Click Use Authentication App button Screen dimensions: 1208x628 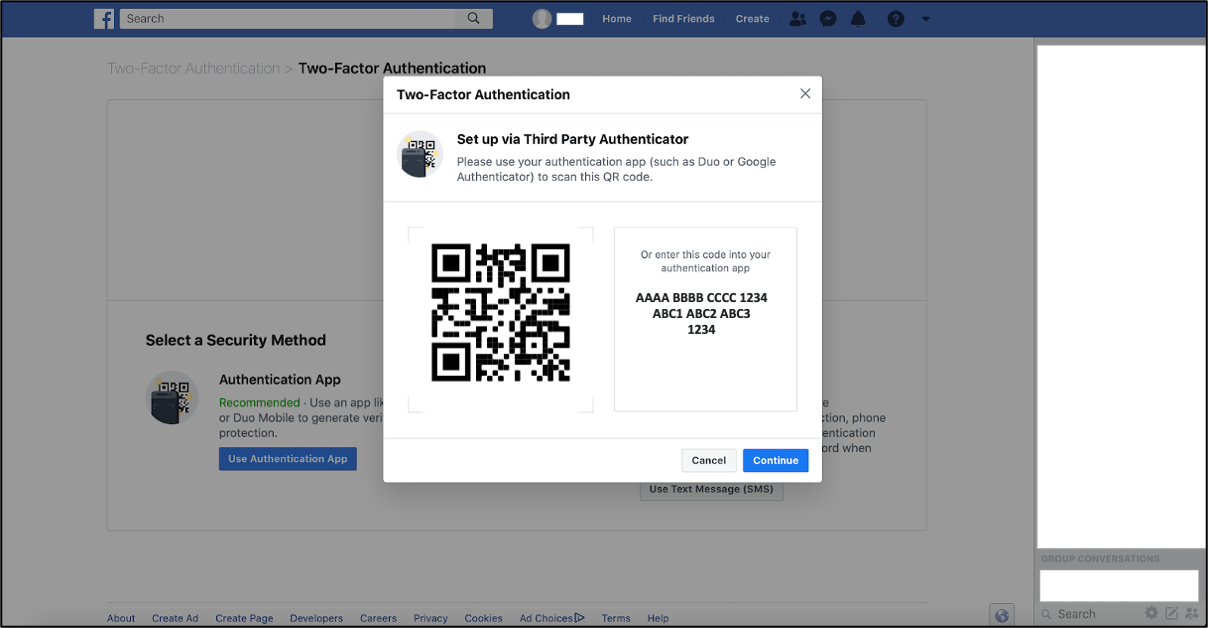[288, 459]
